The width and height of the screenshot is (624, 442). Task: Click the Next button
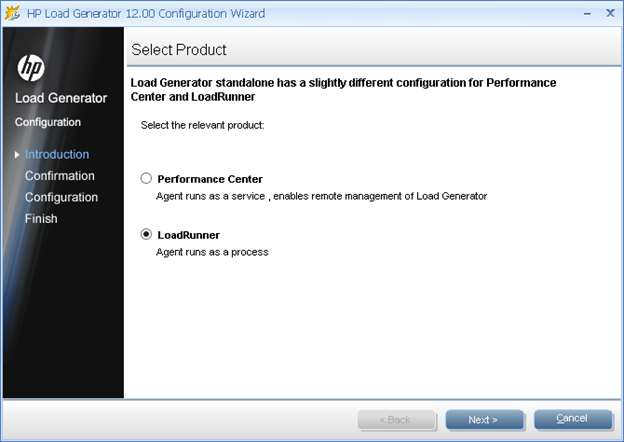[484, 420]
